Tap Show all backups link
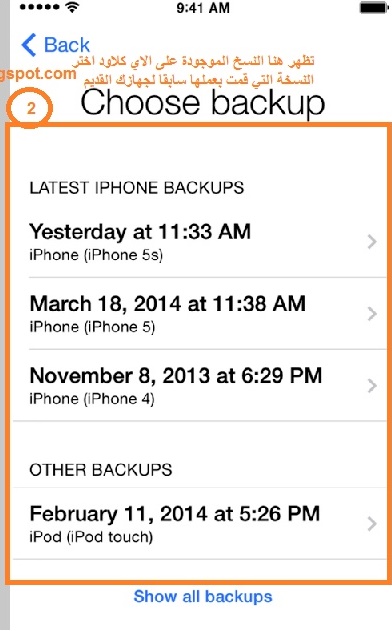 [x=203, y=596]
